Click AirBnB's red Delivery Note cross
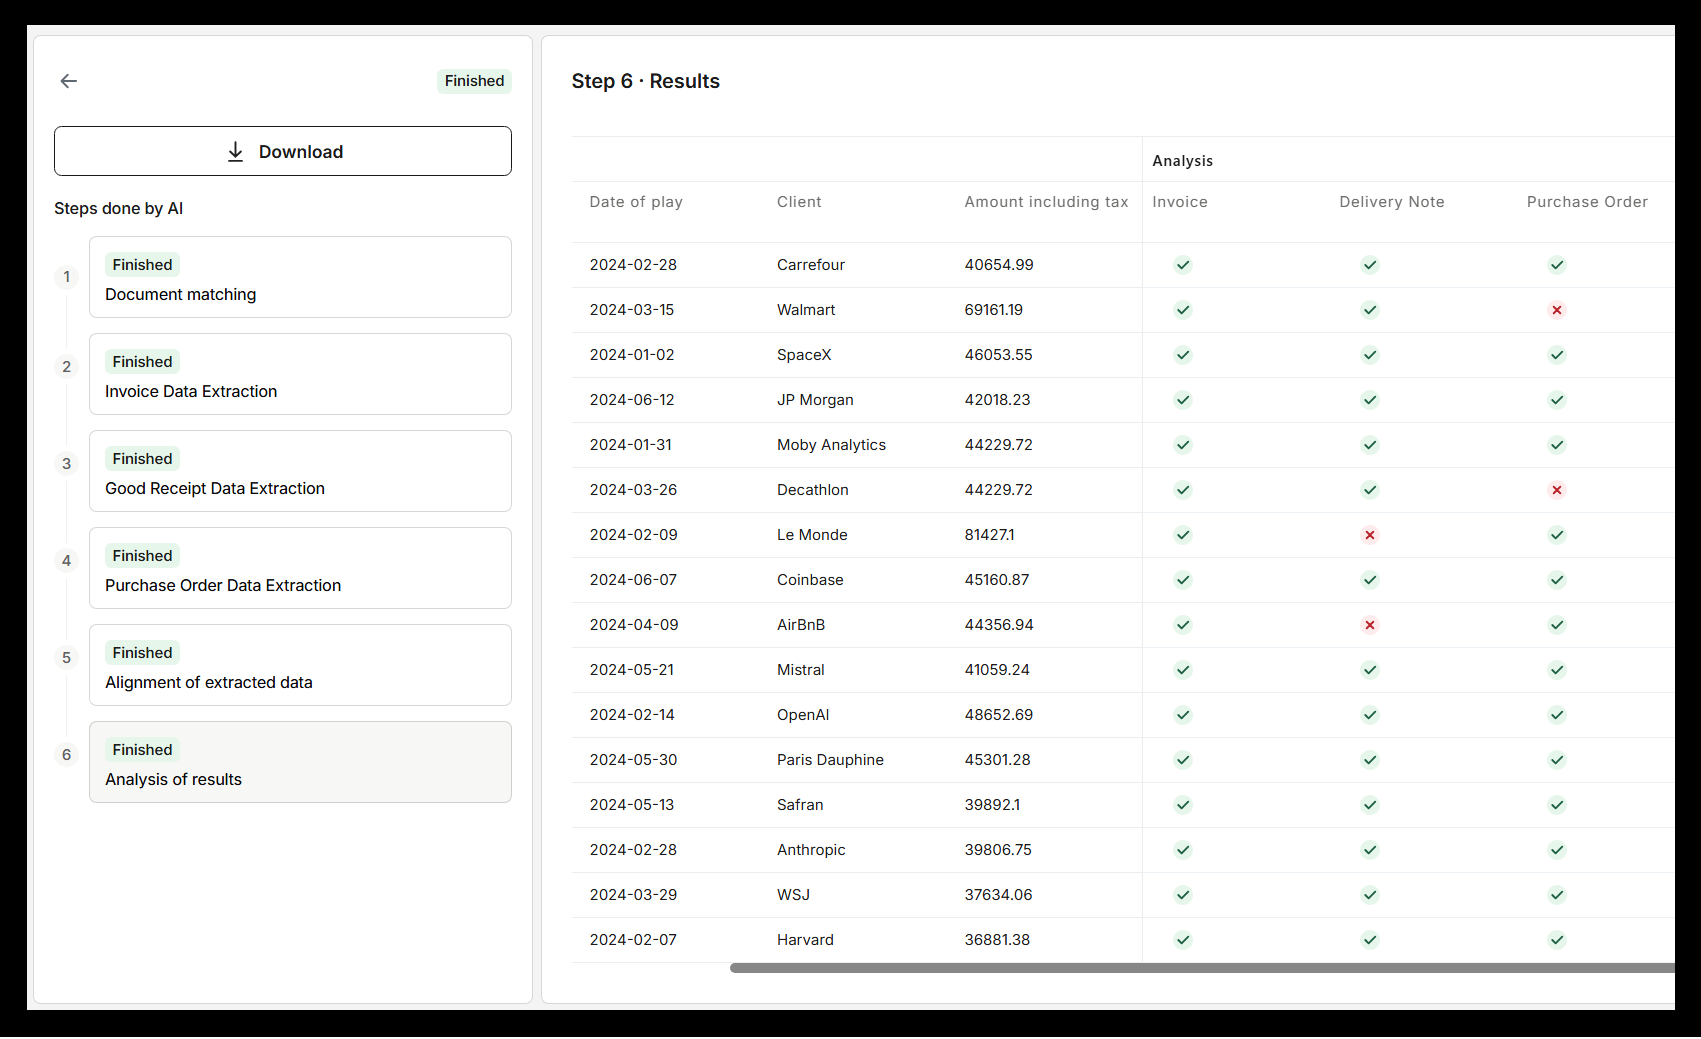This screenshot has width=1701, height=1039. click(1369, 625)
